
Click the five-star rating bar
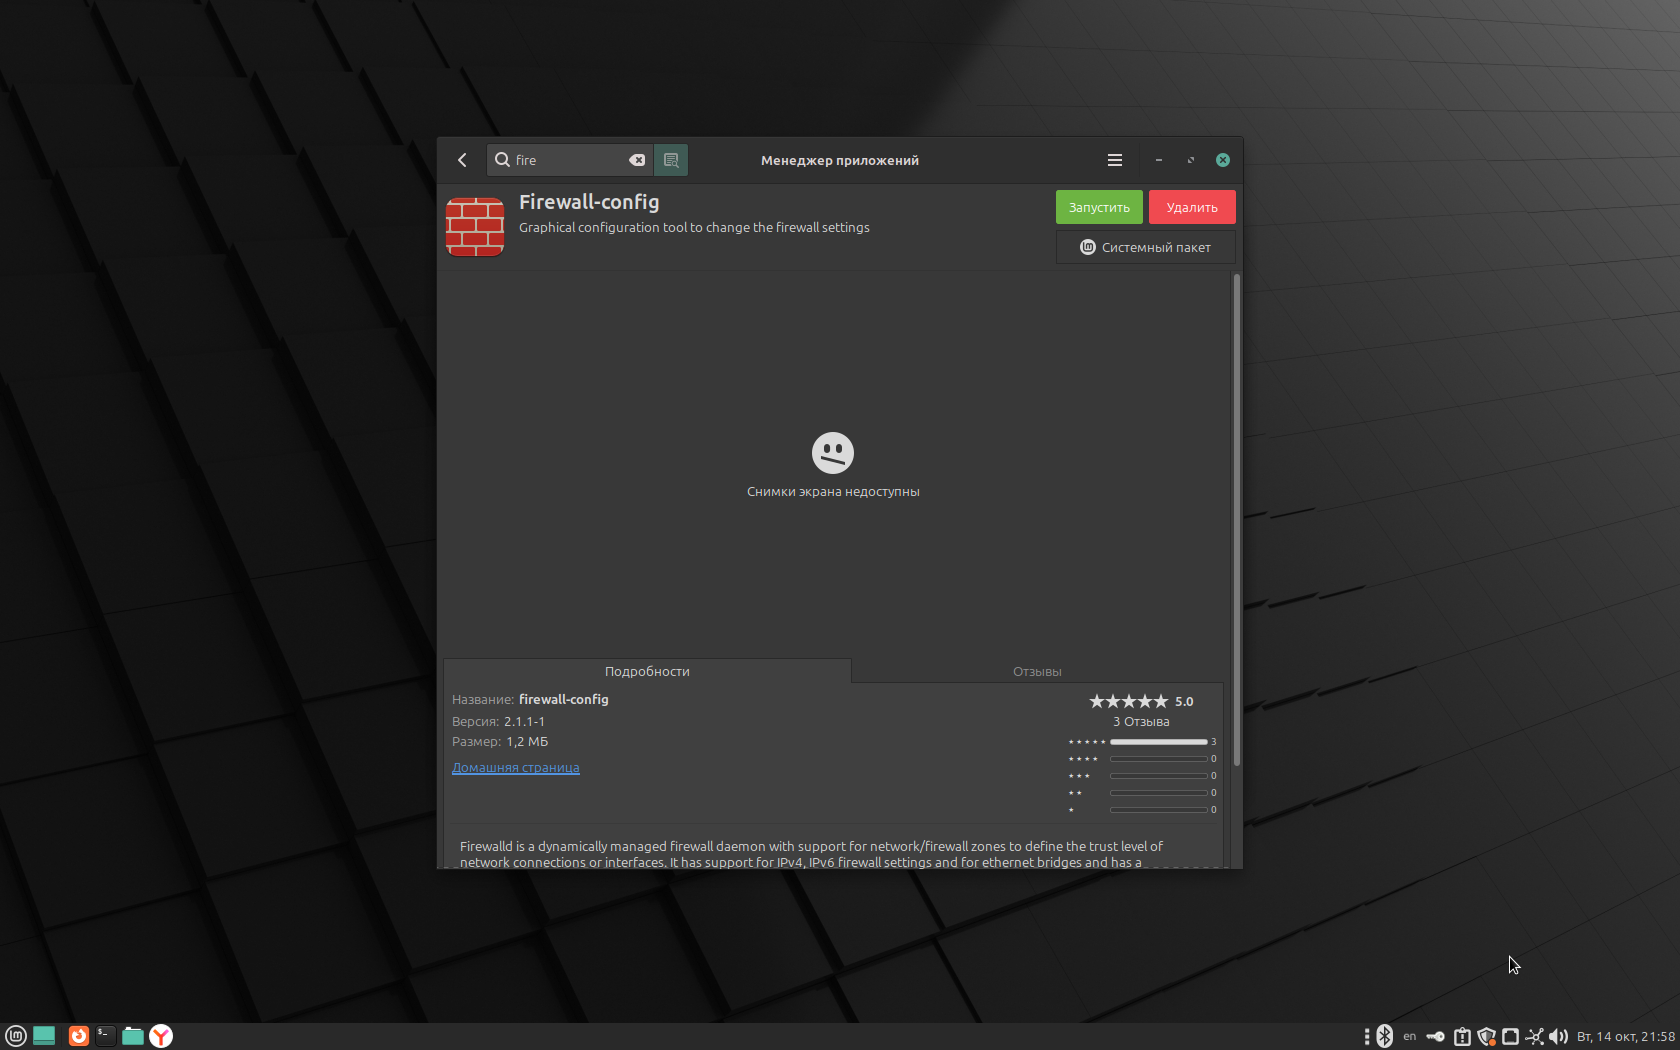(x=1158, y=742)
